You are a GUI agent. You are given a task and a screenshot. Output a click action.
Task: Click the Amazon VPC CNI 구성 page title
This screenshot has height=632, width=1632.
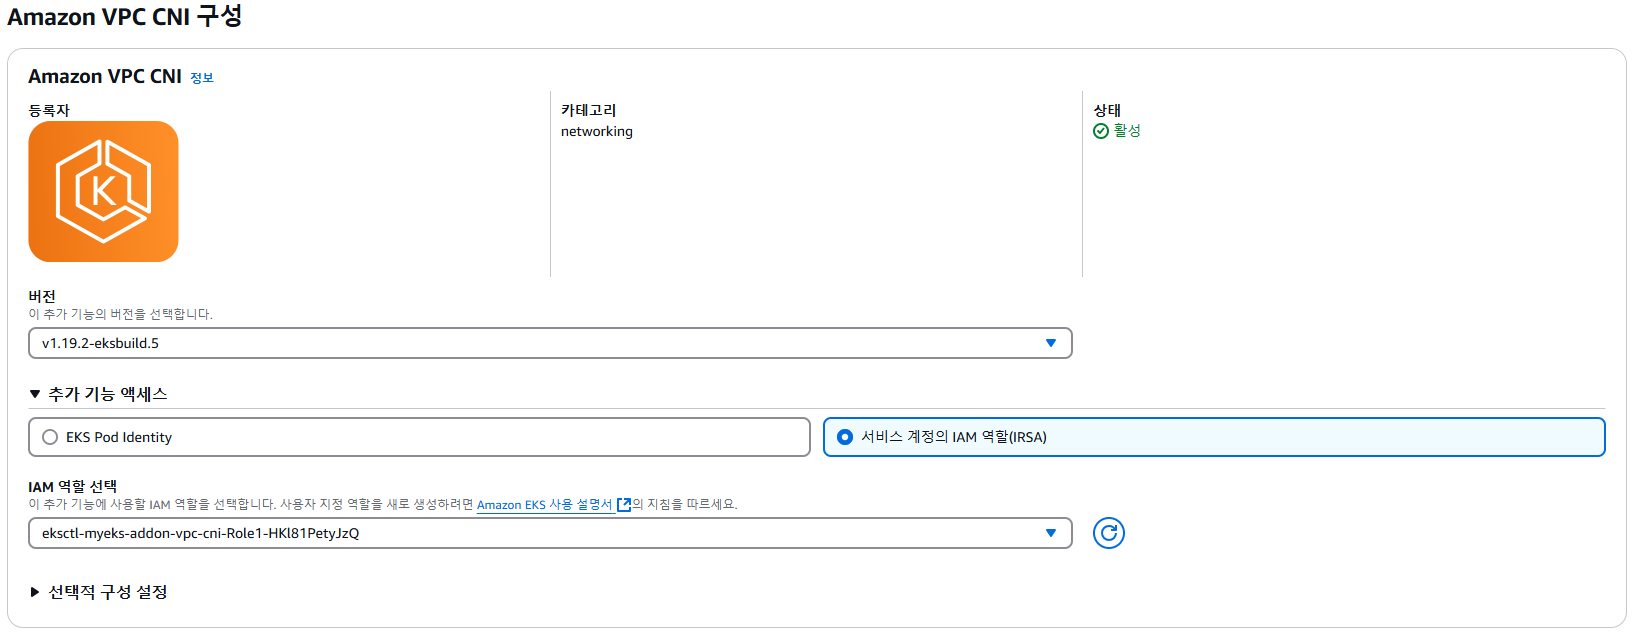pyautogui.click(x=125, y=16)
